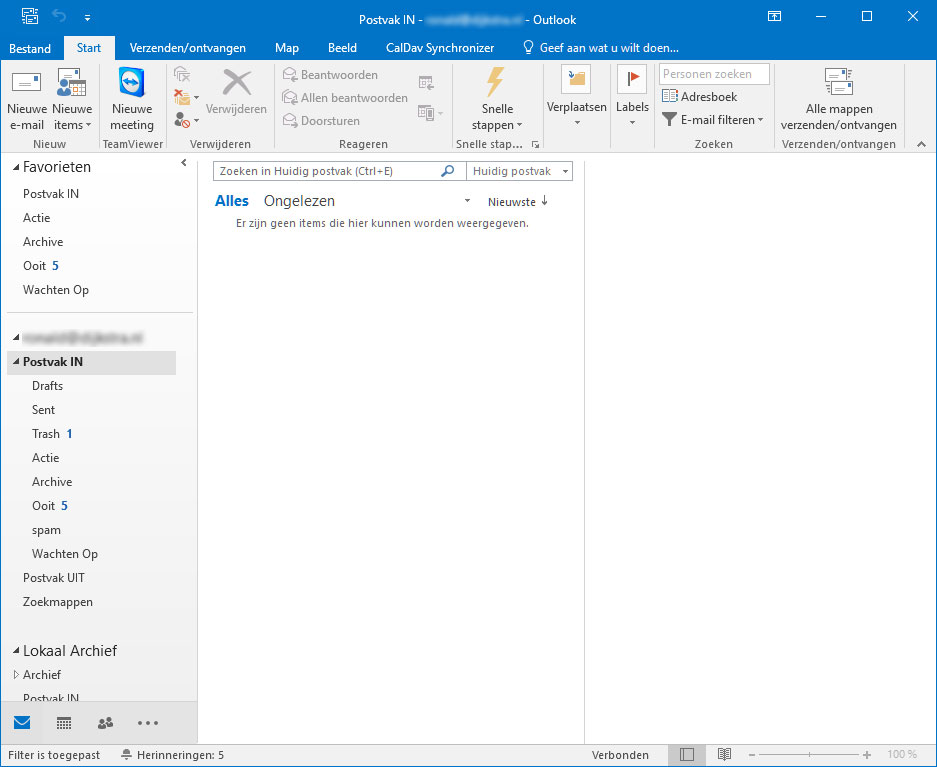Open the People contacts icon
The image size is (937, 767).
coord(106,723)
